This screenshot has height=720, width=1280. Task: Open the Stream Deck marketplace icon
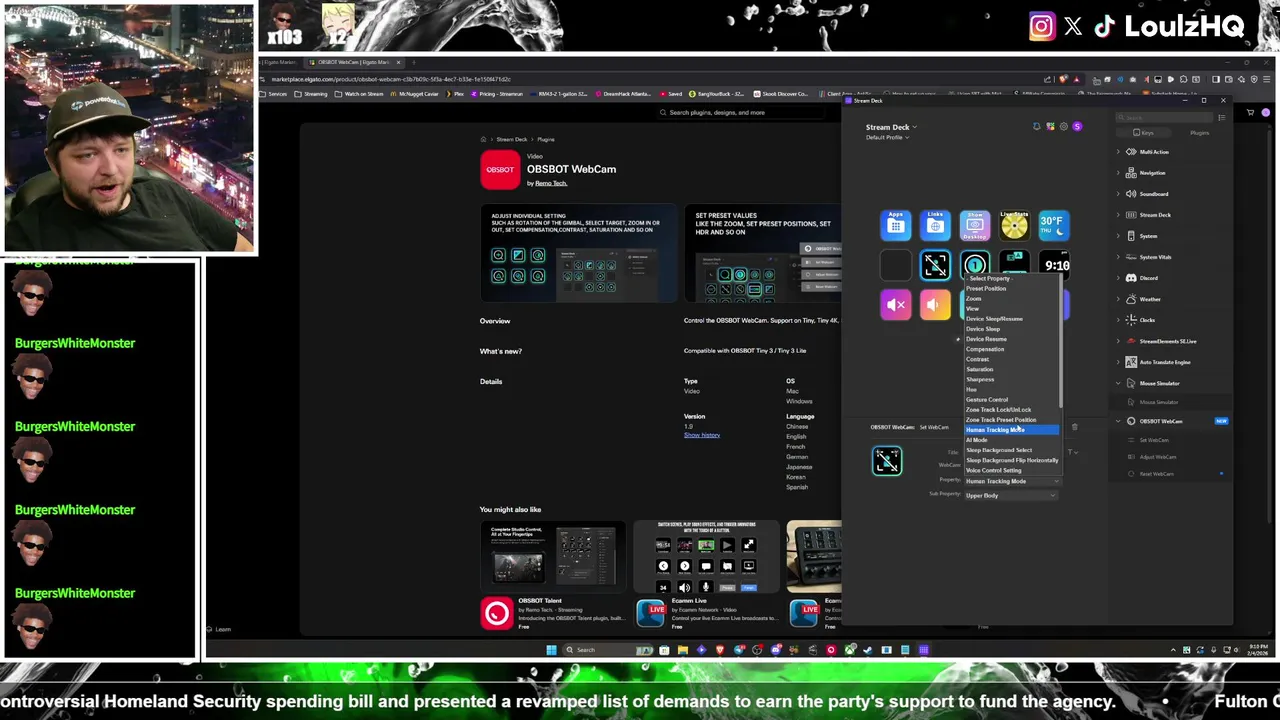1050,127
